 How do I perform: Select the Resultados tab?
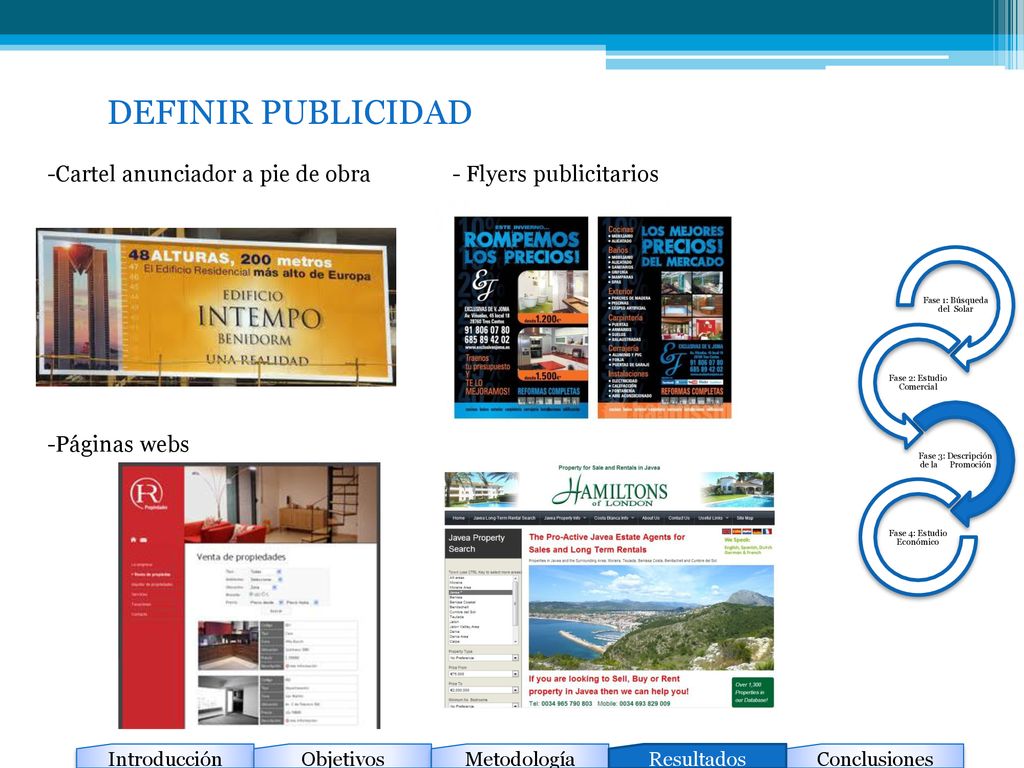click(697, 757)
